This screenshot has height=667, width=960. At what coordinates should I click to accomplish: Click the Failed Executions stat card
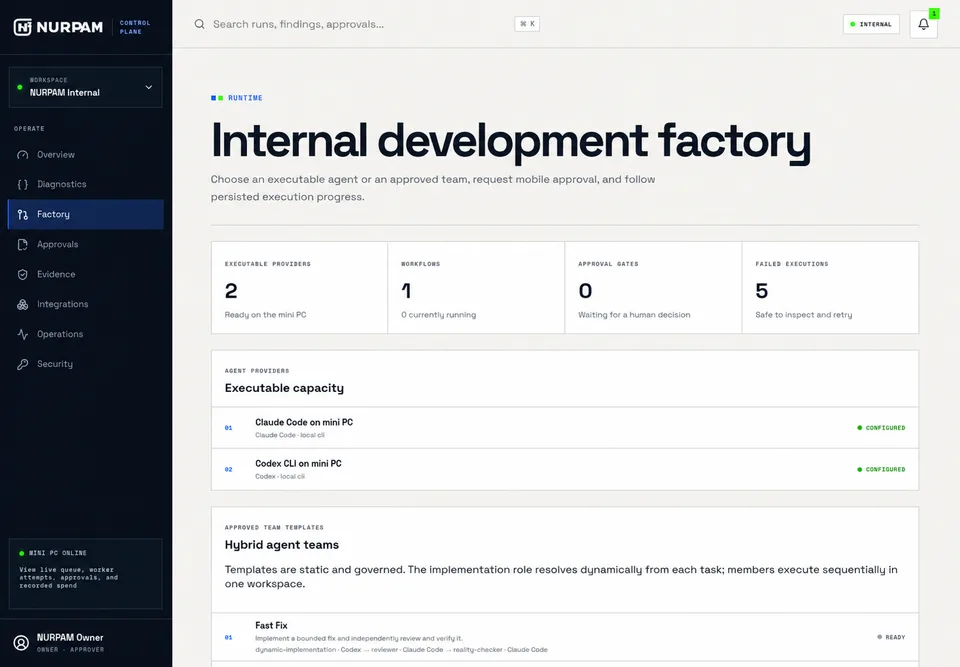point(830,288)
